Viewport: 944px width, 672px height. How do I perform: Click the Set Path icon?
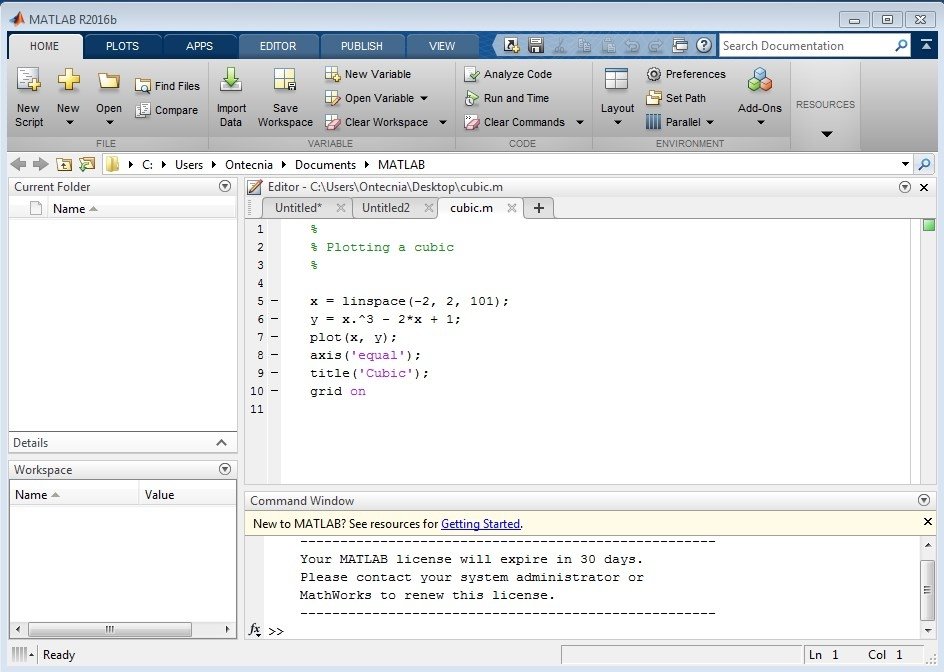pyautogui.click(x=654, y=98)
